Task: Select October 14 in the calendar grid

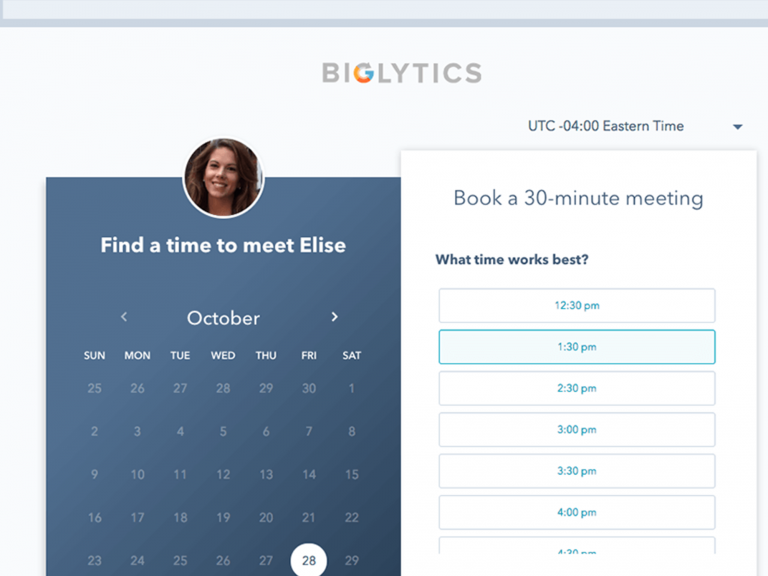Action: coord(309,474)
